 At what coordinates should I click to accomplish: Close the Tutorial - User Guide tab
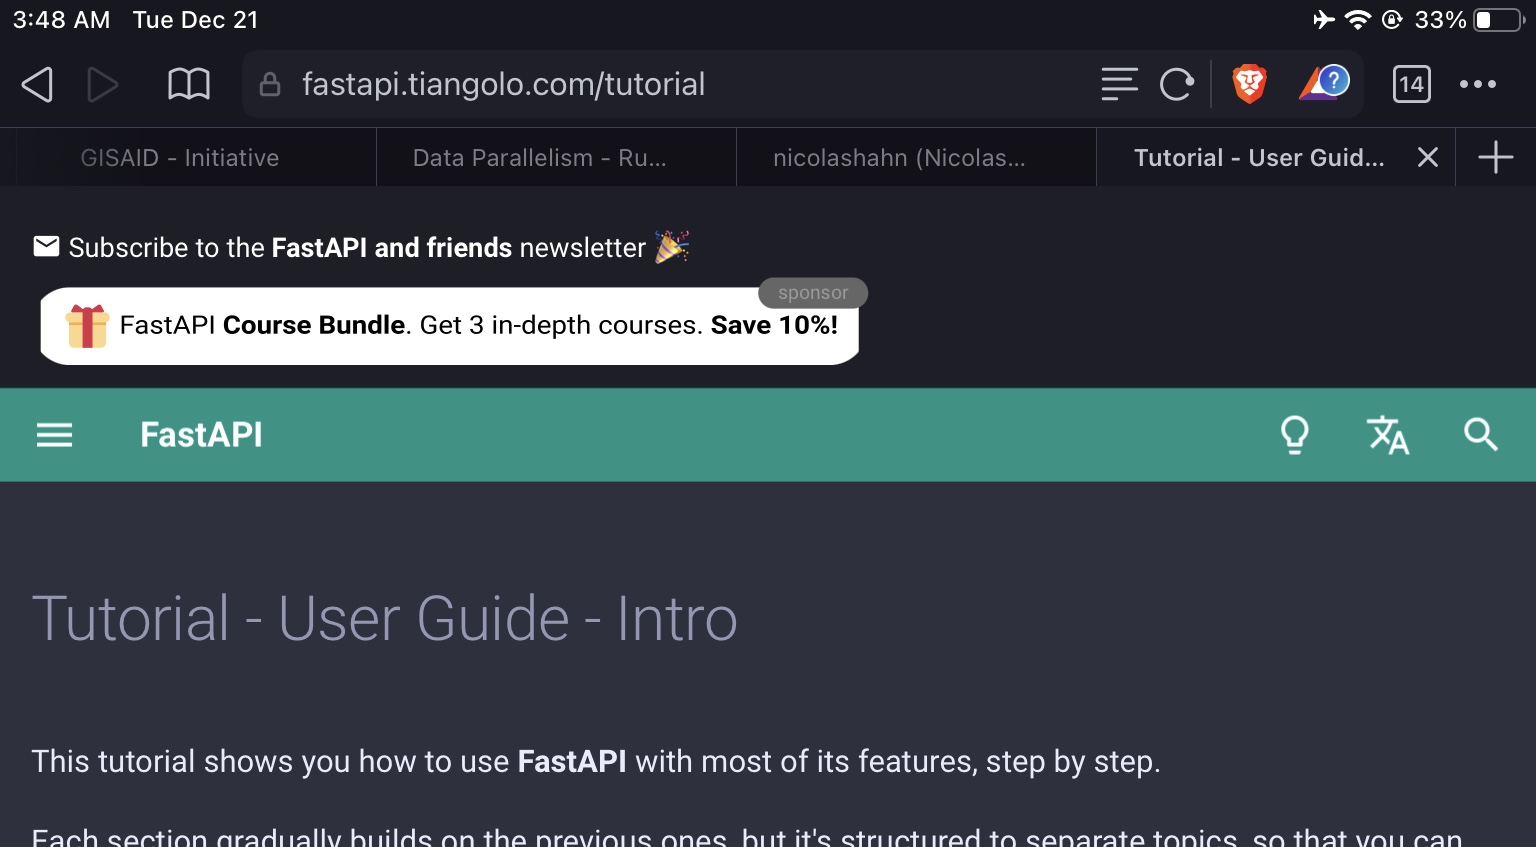pyautogui.click(x=1427, y=157)
